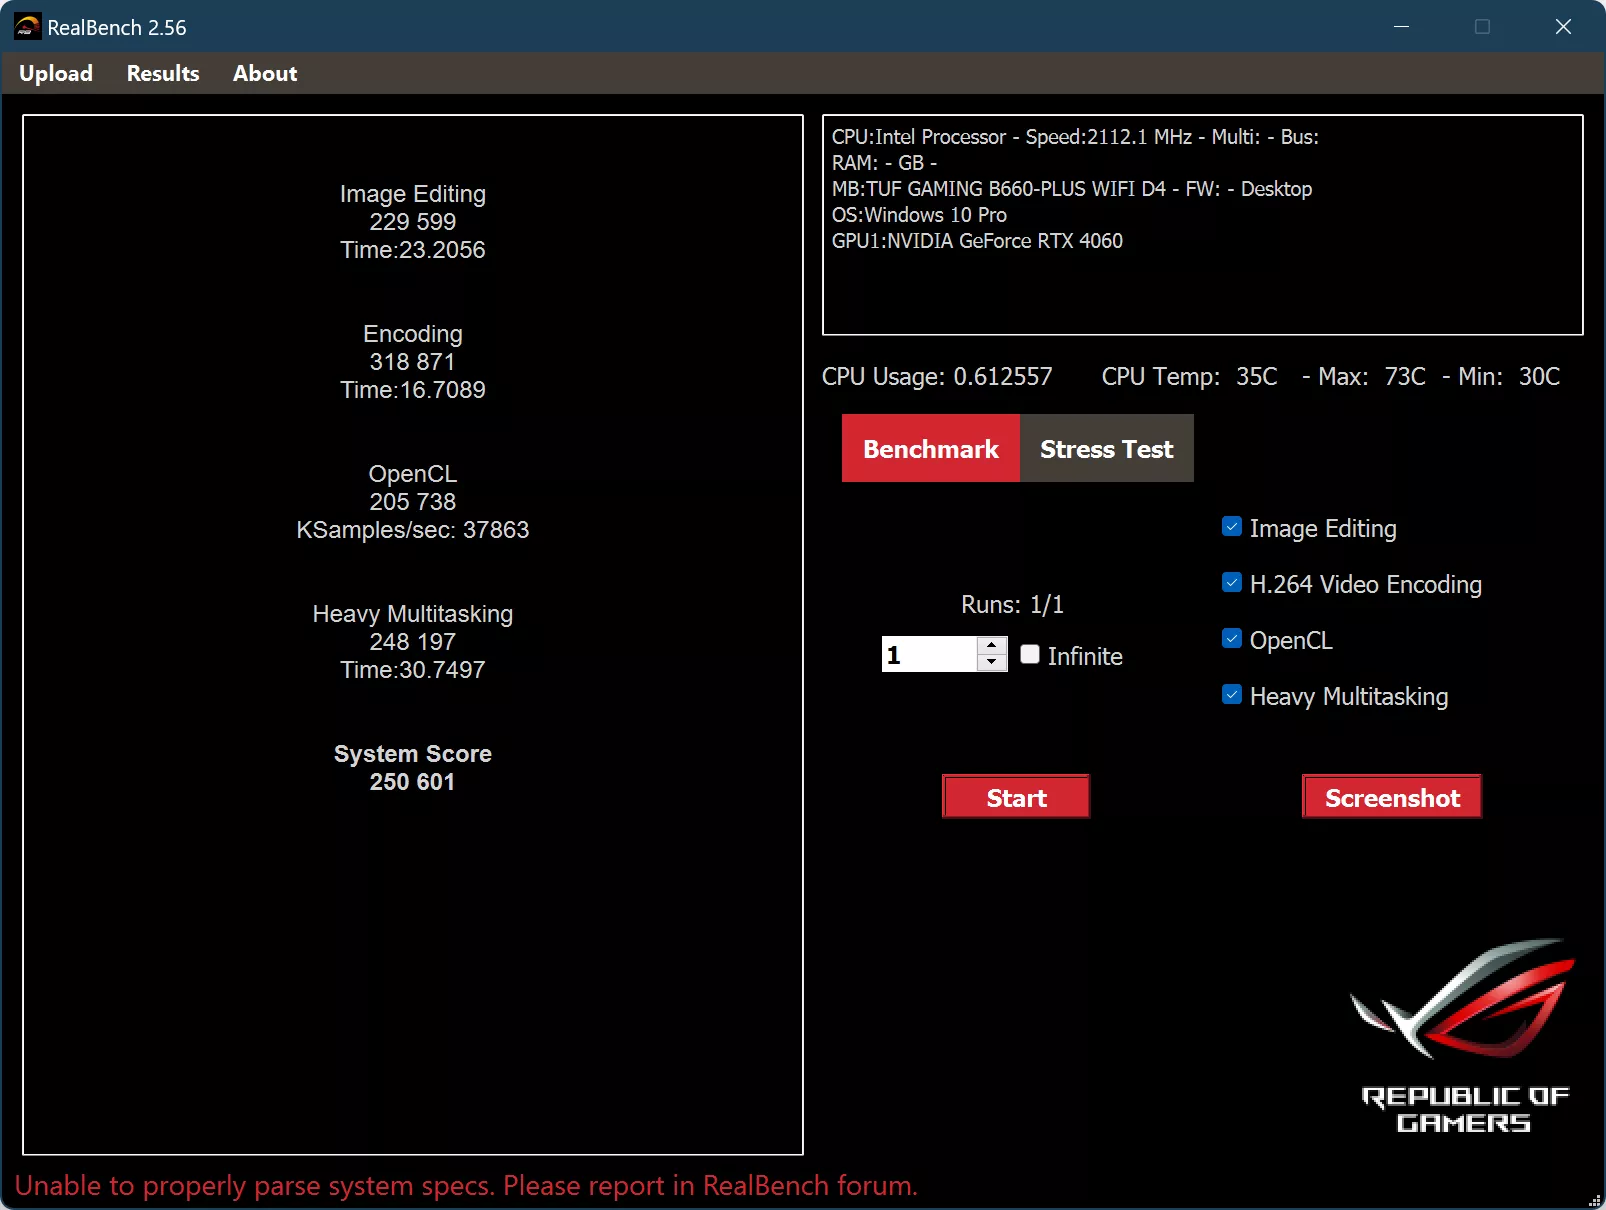Click the Min: 30C temperature readout
The image size is (1606, 1210).
click(1509, 377)
